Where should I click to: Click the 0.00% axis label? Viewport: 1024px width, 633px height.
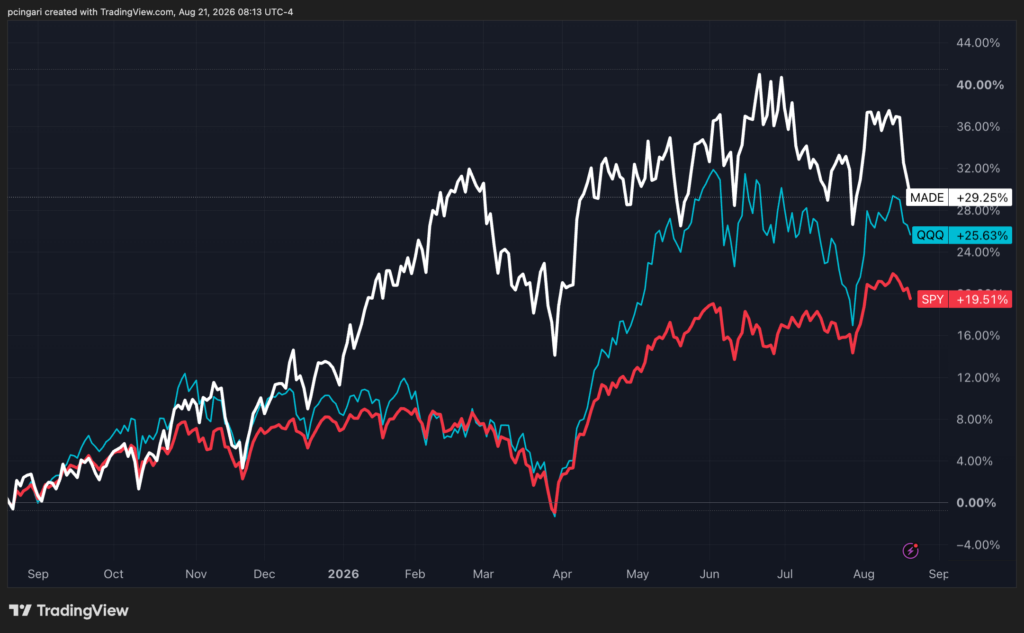[976, 503]
